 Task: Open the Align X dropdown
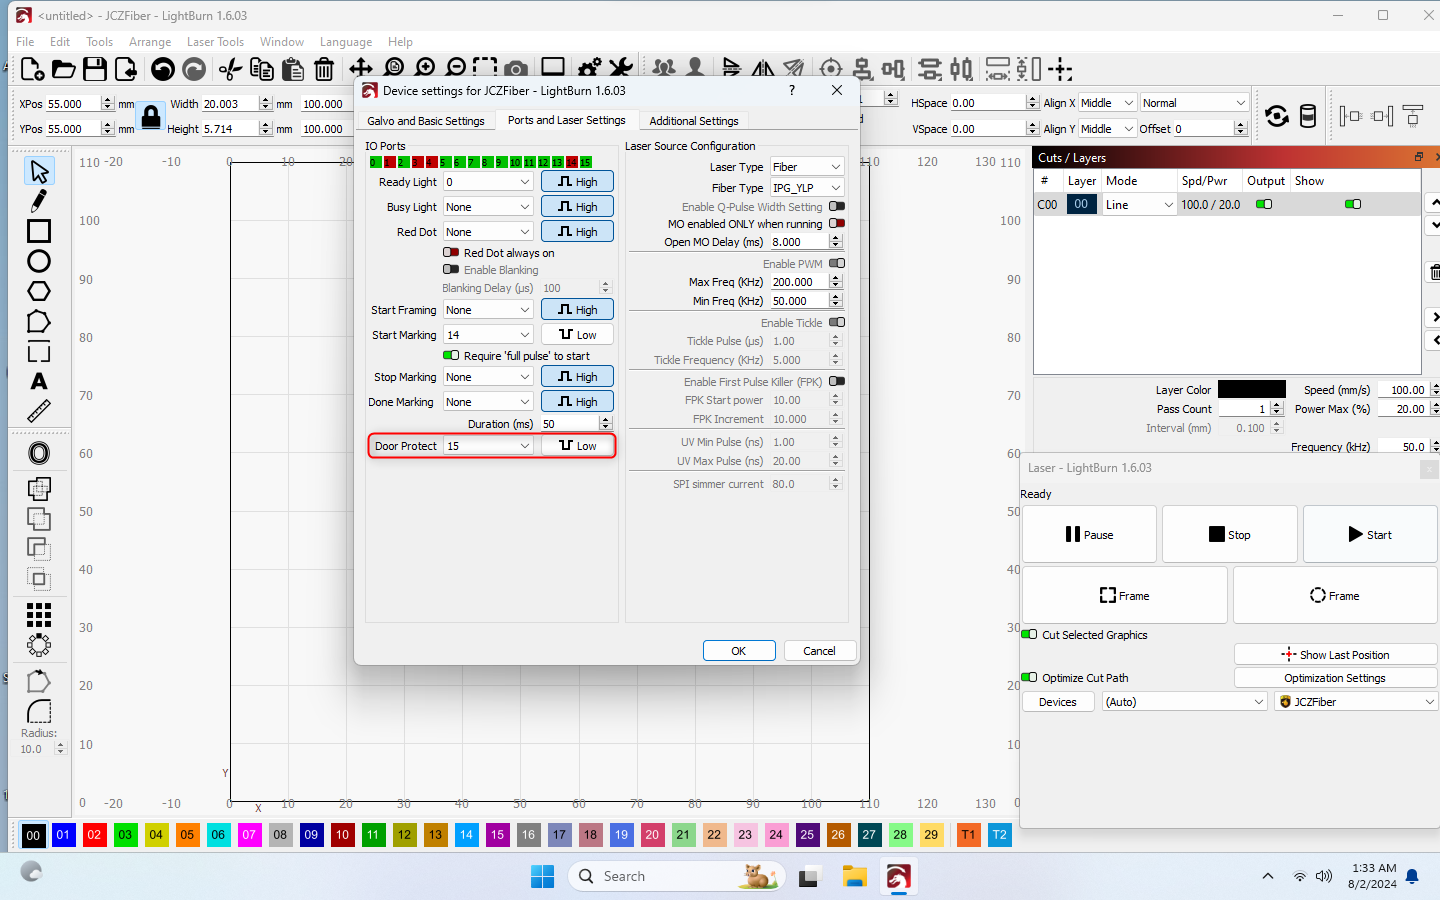1107,103
